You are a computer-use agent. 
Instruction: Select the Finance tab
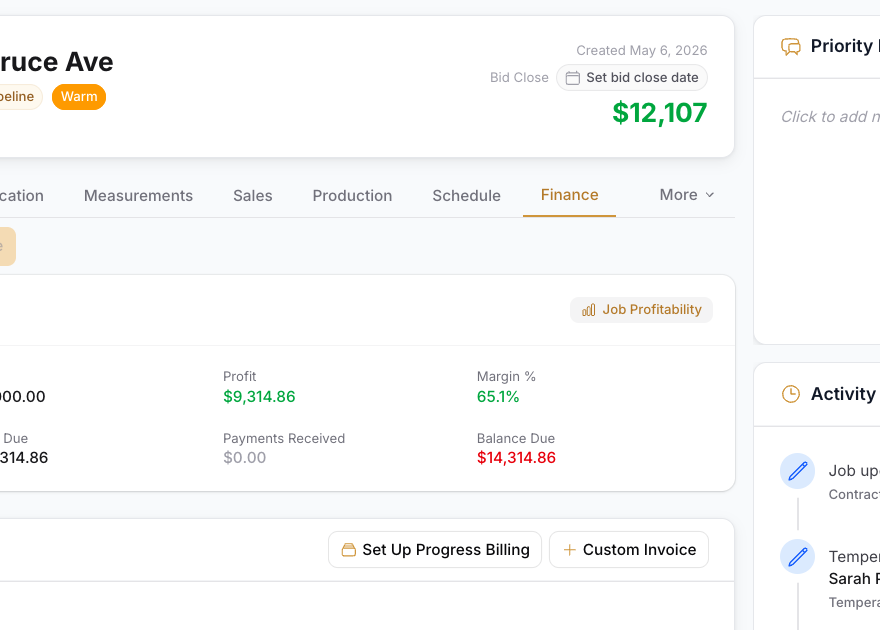pos(570,195)
